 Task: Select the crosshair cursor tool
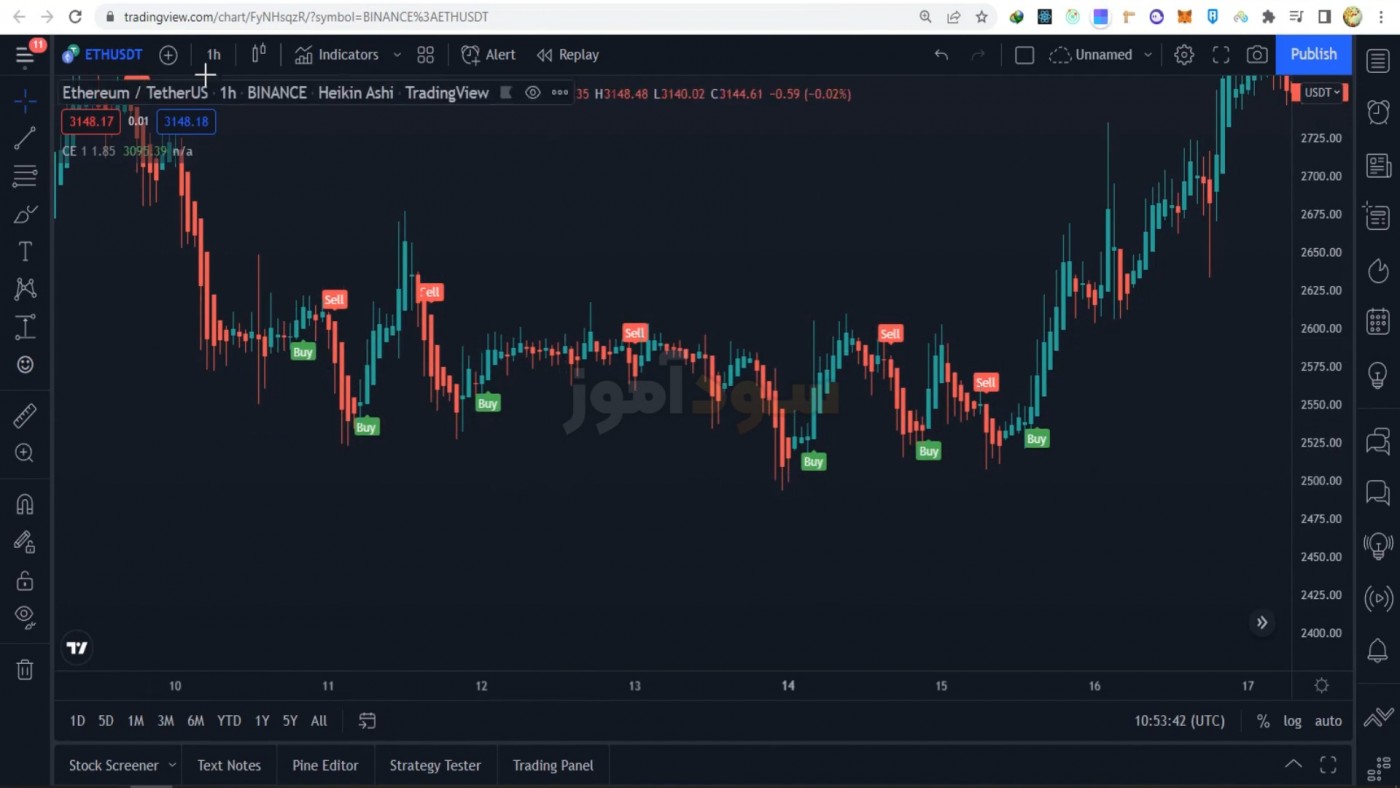pos(25,101)
